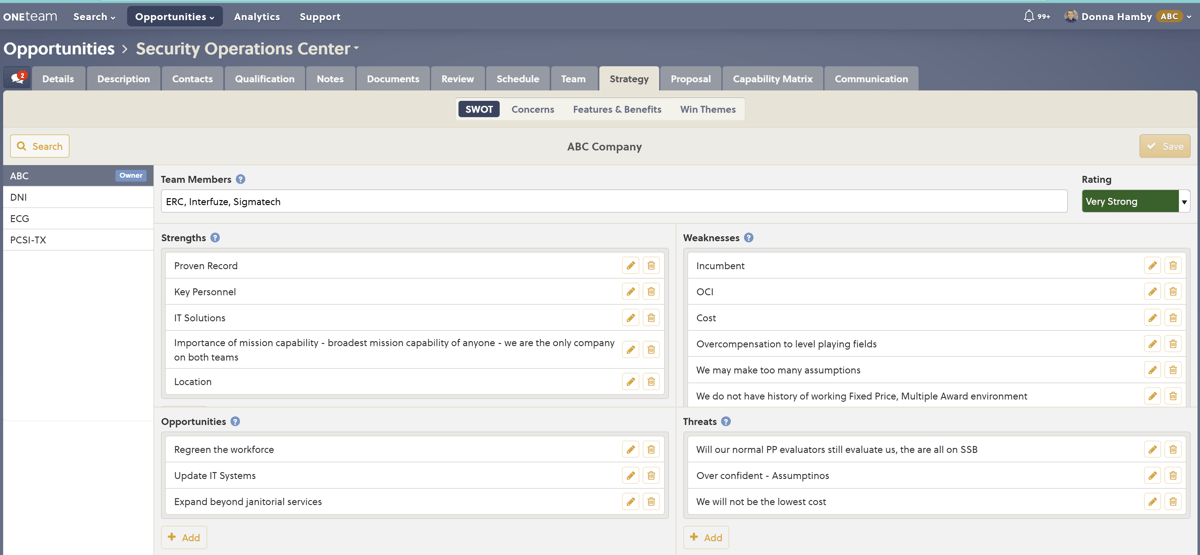Show help icon next to Threats

pyautogui.click(x=726, y=422)
